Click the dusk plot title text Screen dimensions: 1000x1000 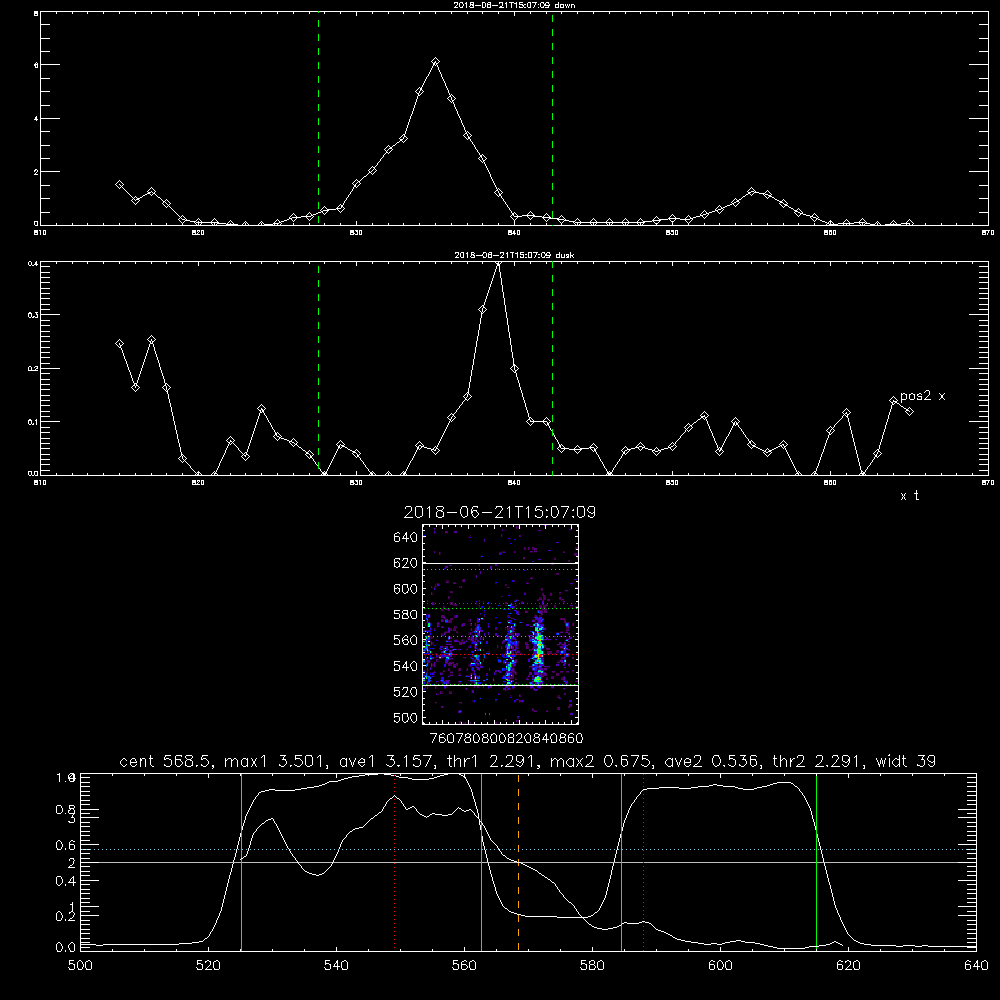(x=514, y=255)
